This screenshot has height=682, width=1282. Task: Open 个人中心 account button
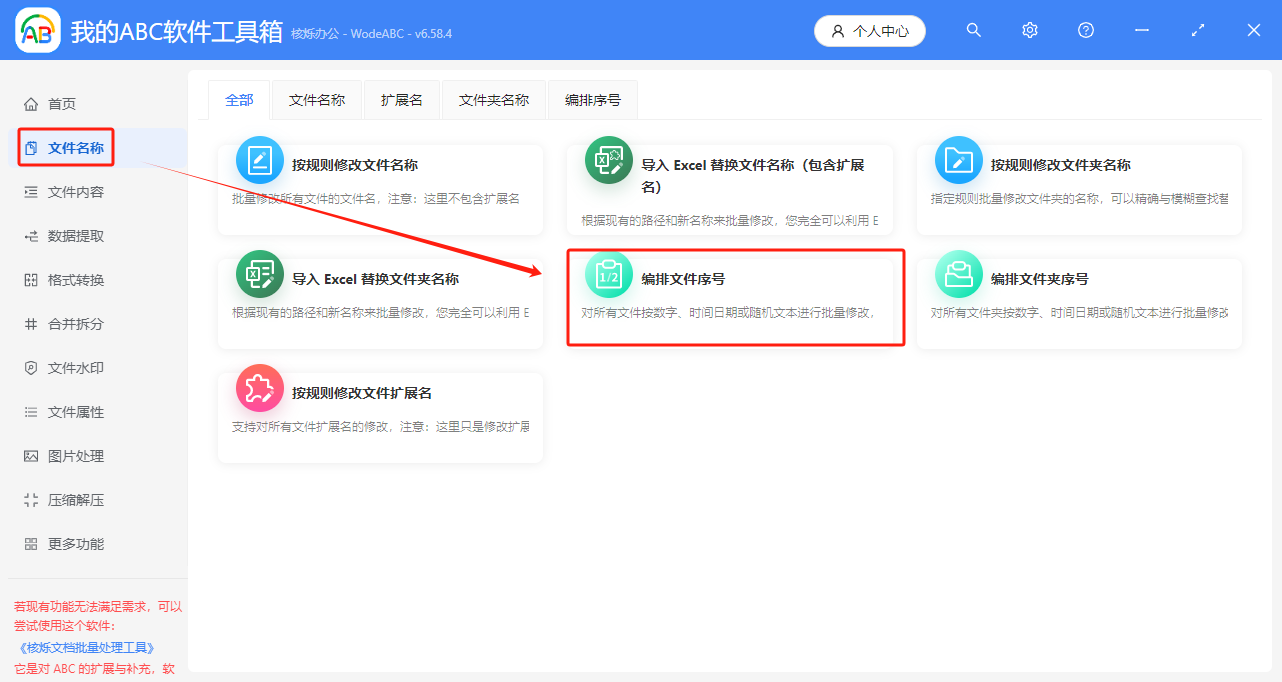point(869,30)
